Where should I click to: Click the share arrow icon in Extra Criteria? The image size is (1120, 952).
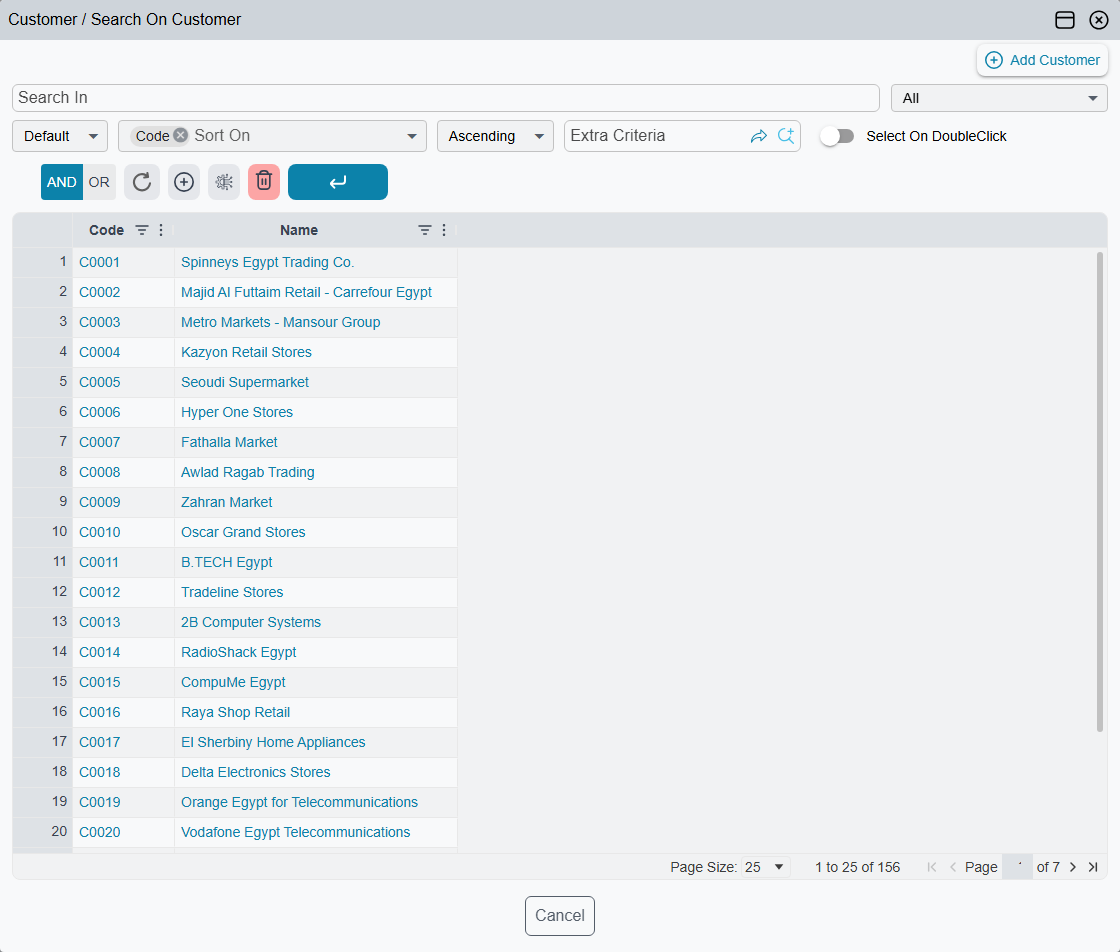(x=759, y=136)
